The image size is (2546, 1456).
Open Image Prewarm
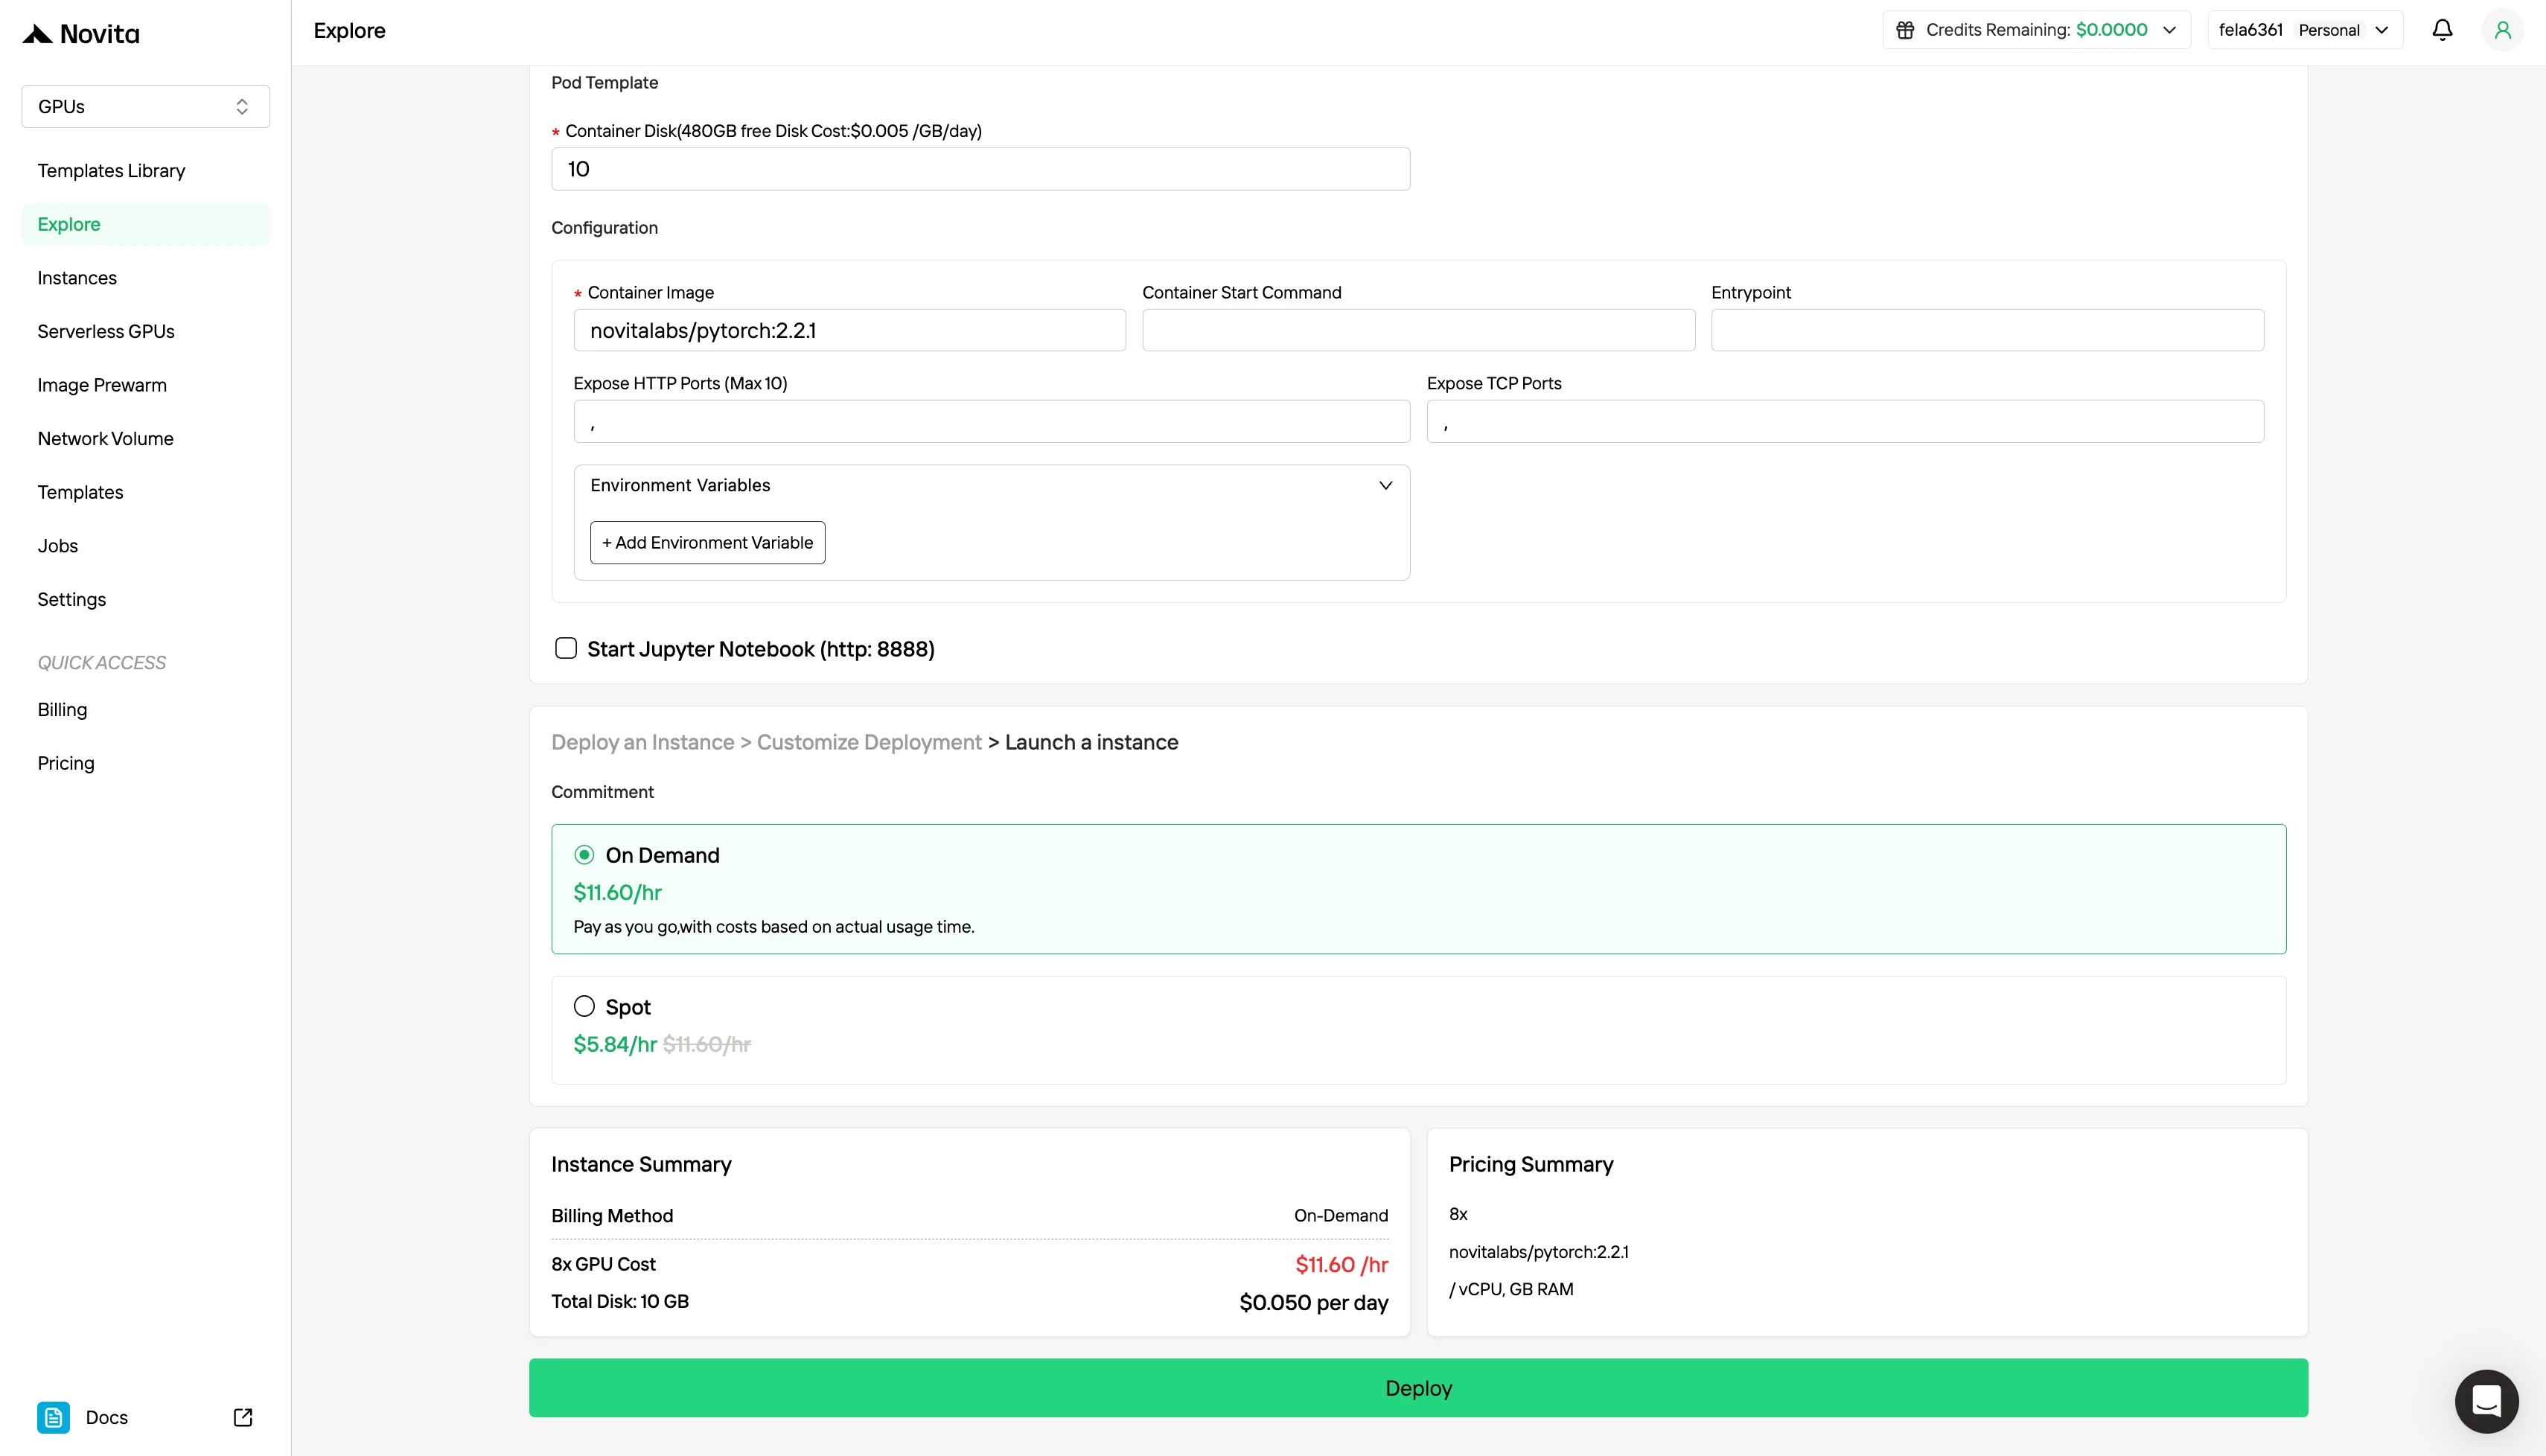(x=146, y=385)
